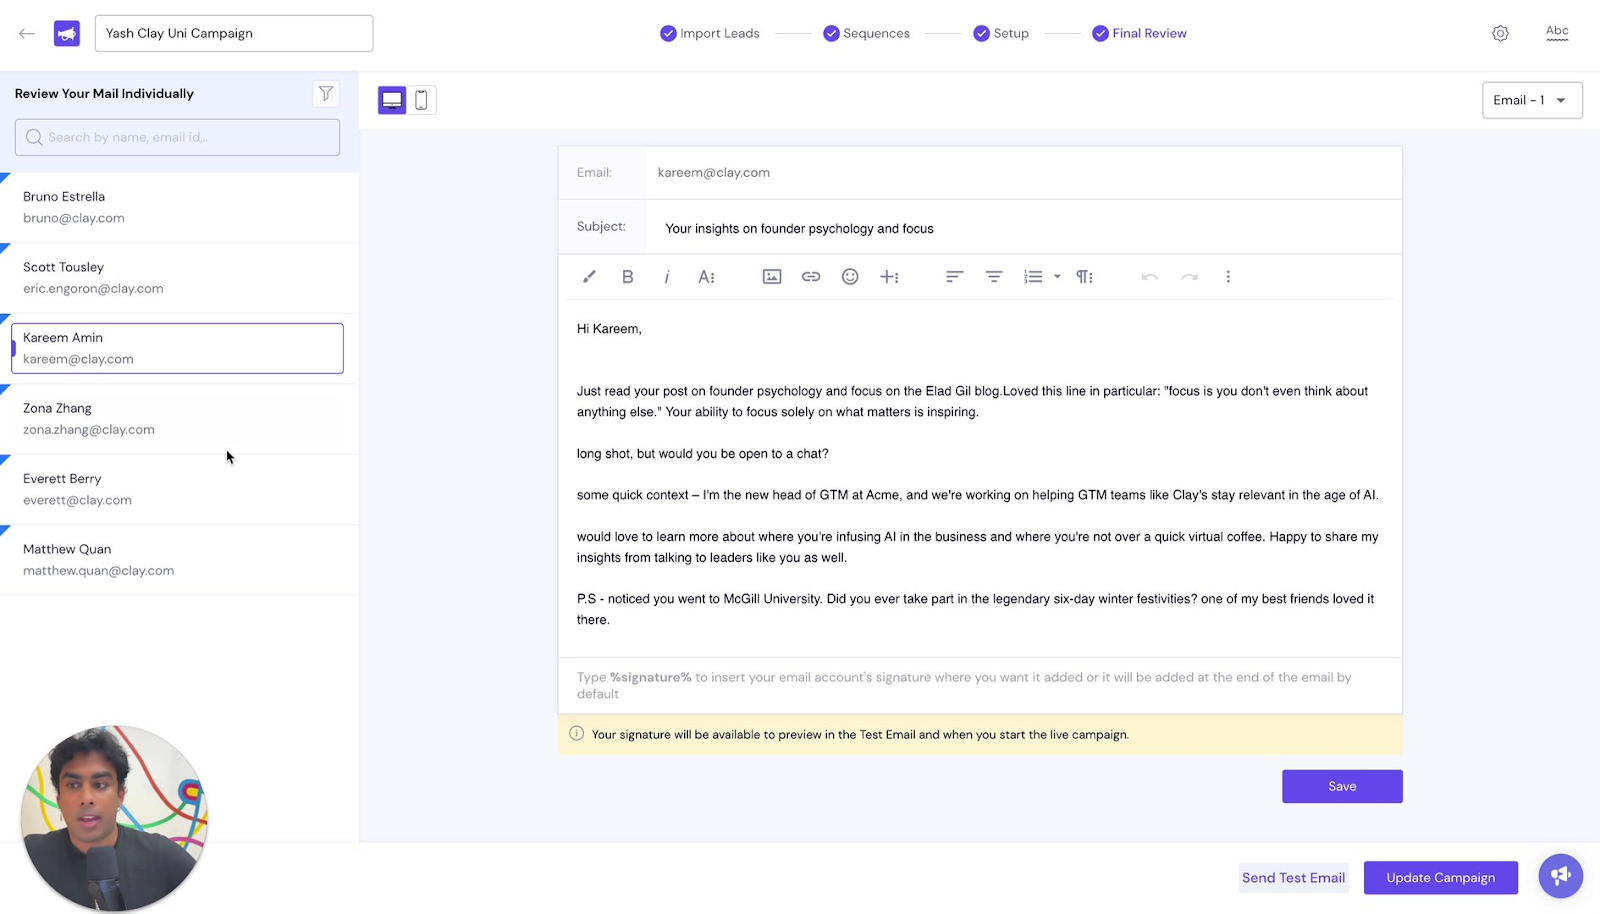The image size is (1600, 914).
Task: Toggle italic formatting
Action: pyautogui.click(x=667, y=277)
